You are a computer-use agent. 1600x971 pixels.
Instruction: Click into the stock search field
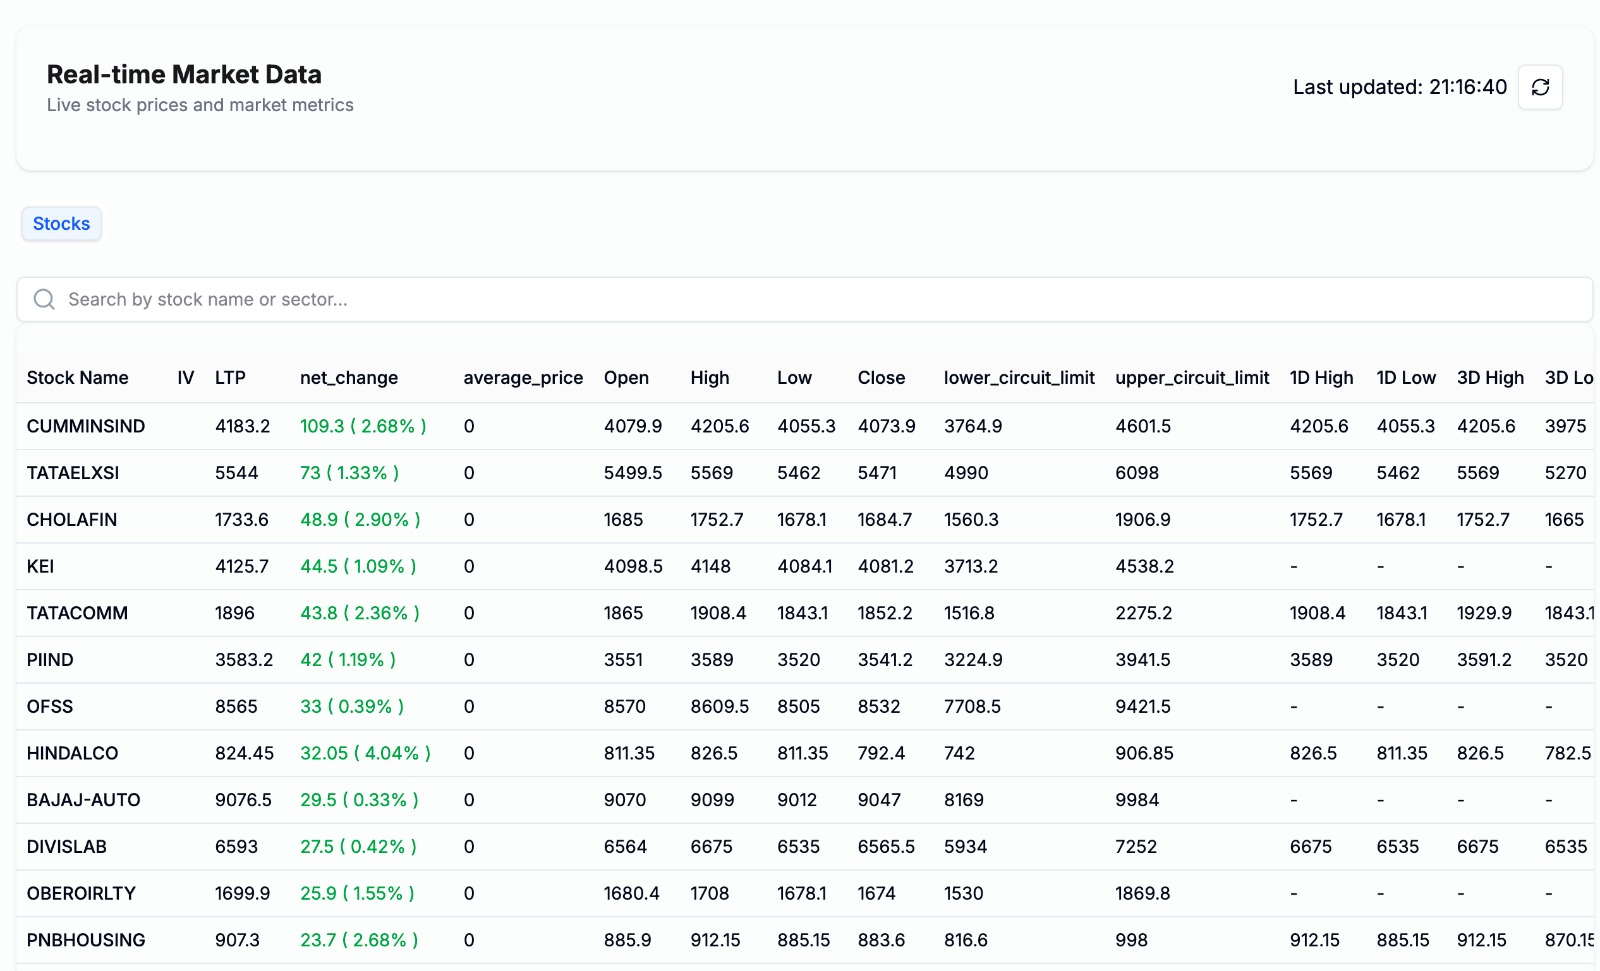tap(400, 299)
